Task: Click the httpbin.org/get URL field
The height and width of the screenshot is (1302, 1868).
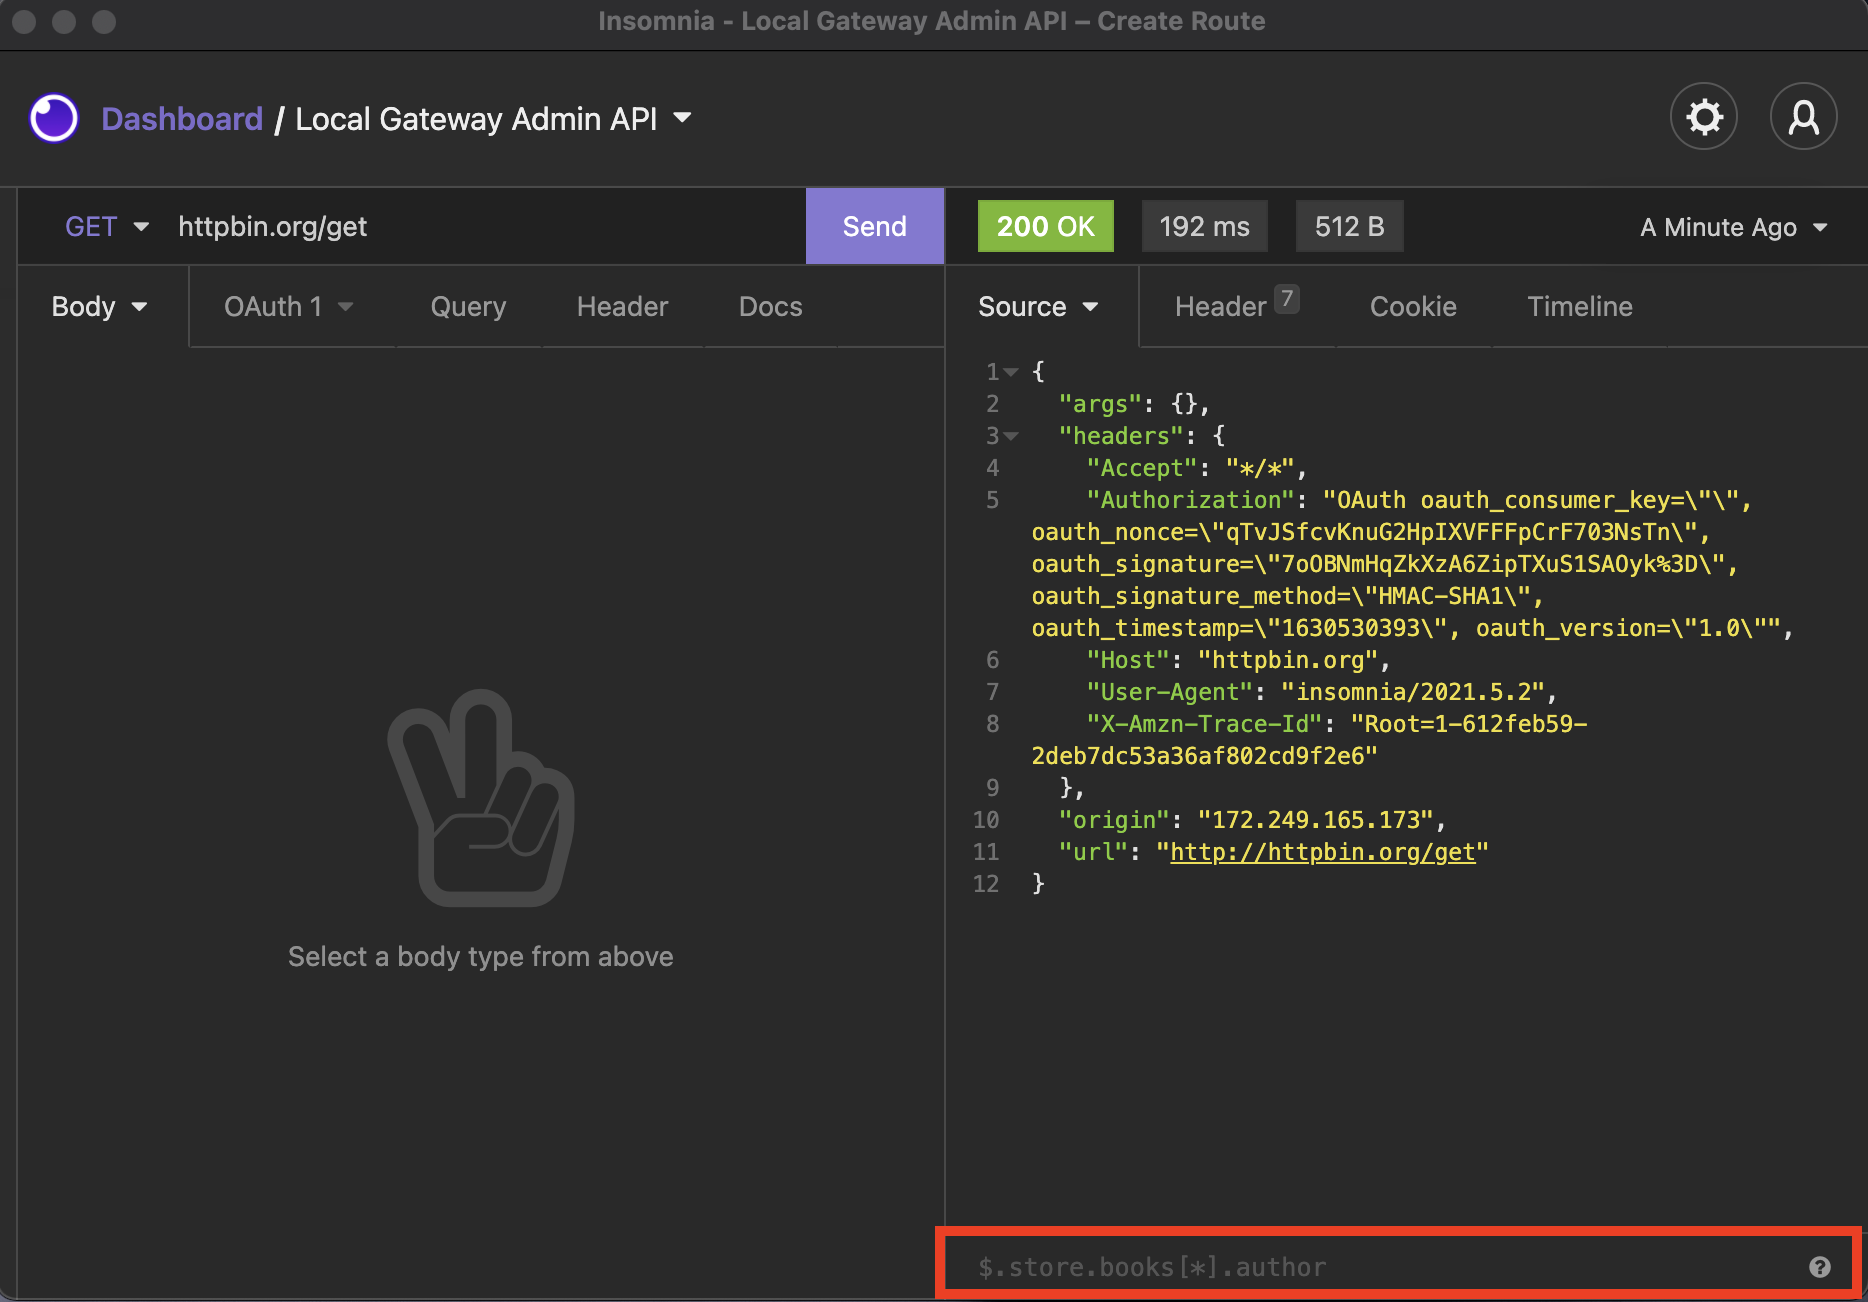Action: 488,227
